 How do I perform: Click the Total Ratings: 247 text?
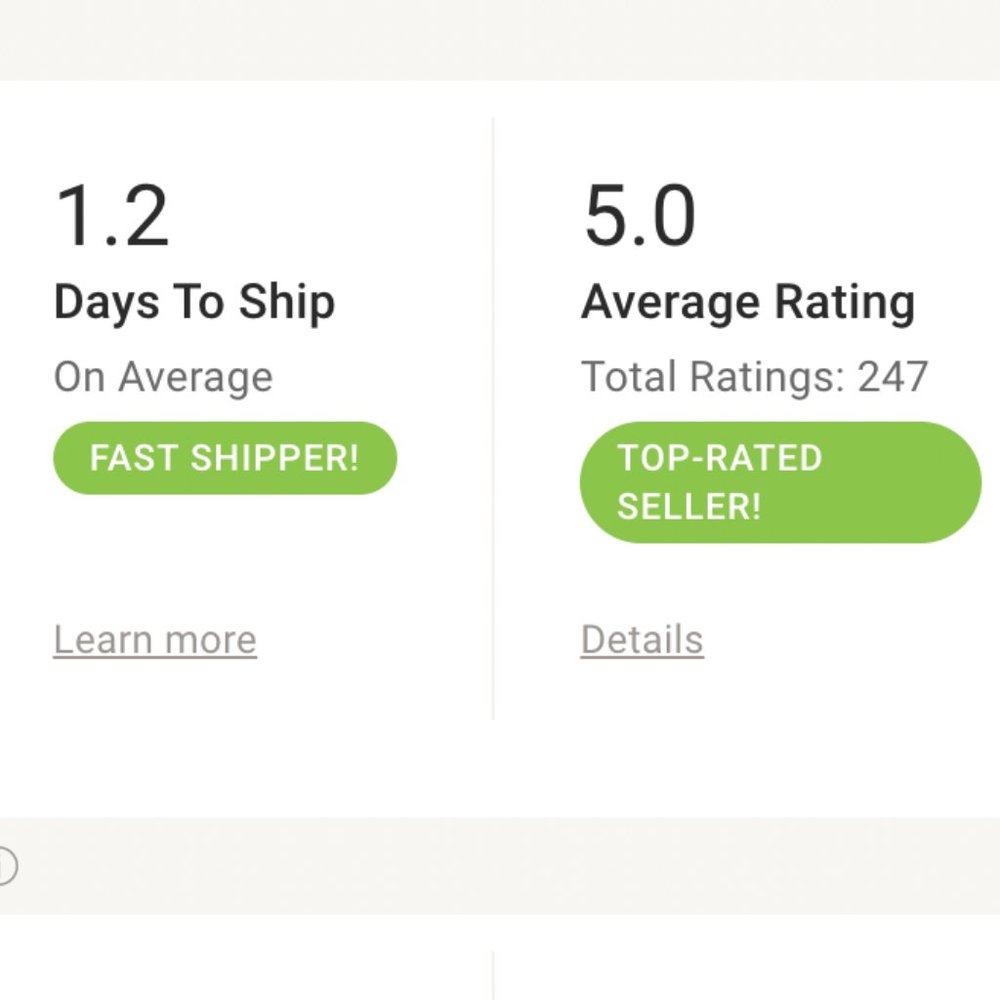pyautogui.click(x=755, y=377)
